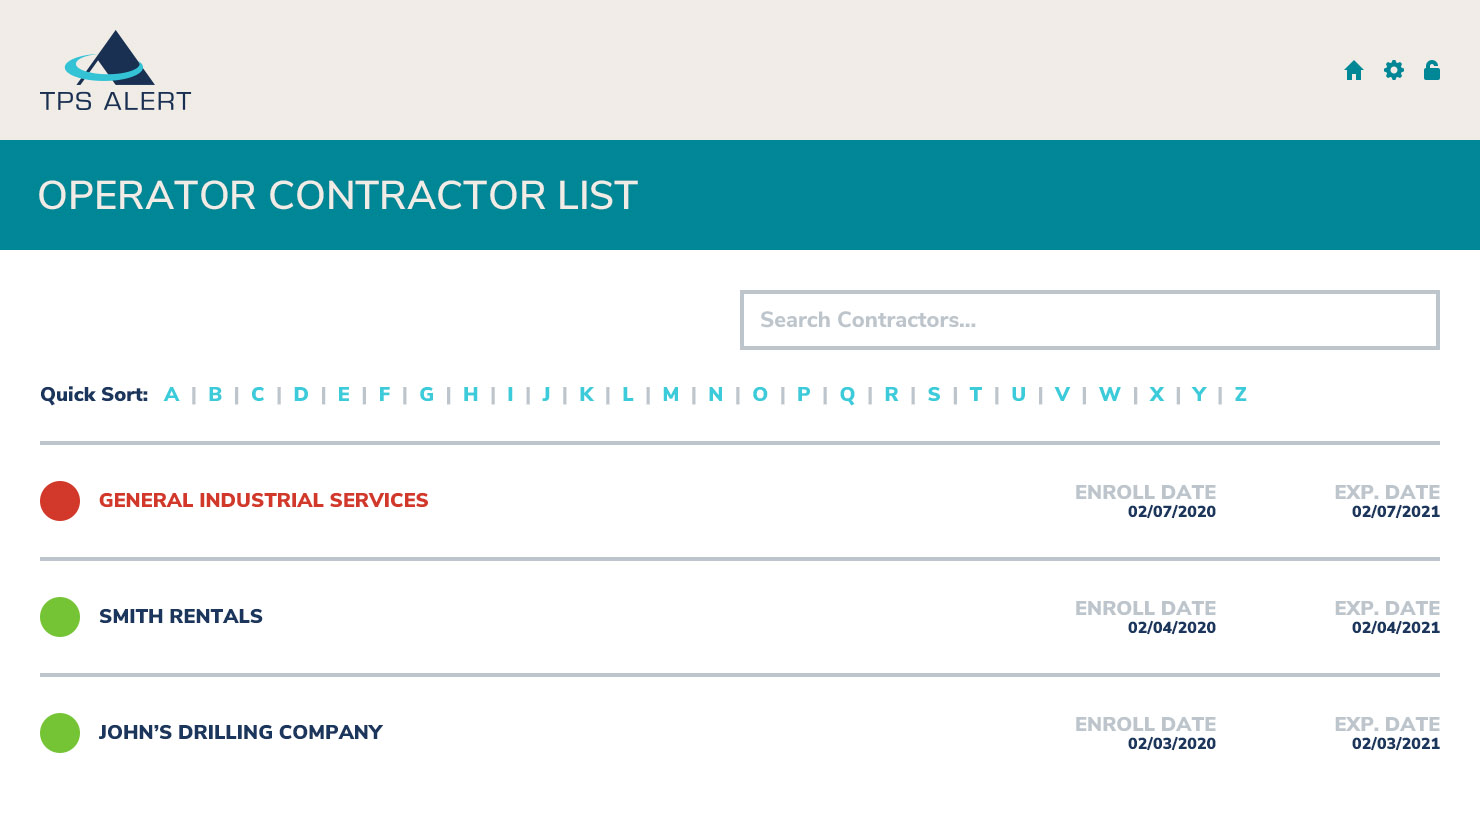Click the unlock padlock icon
The image size is (1480, 840).
click(x=1432, y=70)
